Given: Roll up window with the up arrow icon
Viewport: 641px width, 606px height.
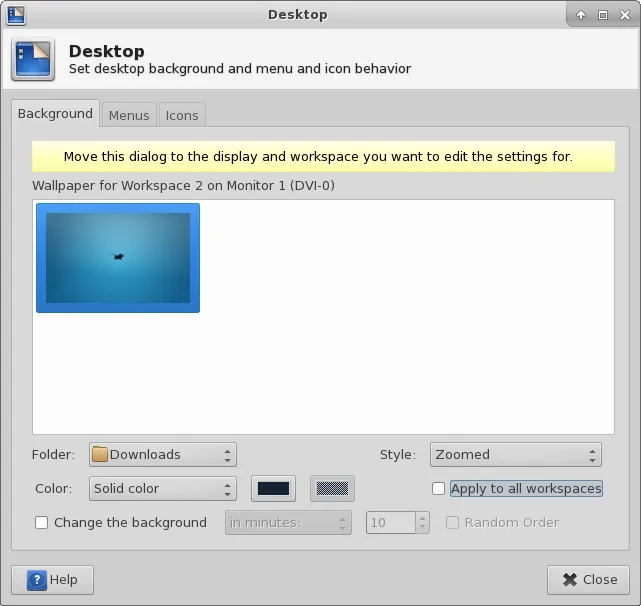Looking at the screenshot, I should point(580,15).
